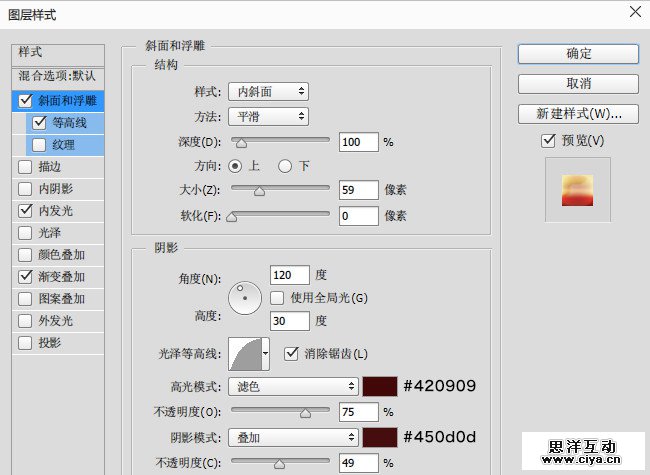Click the highlight mode color swatch
This screenshot has width=650, height=475.
click(x=380, y=386)
